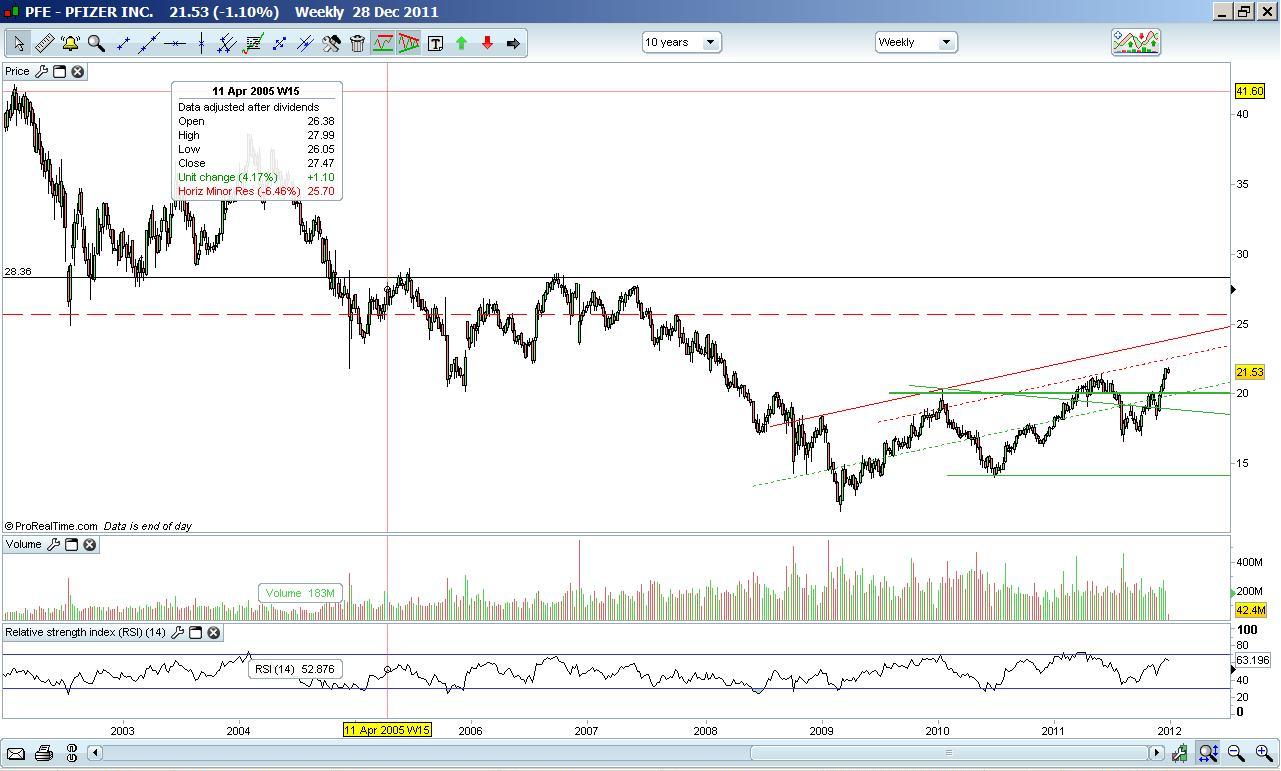This screenshot has height=771, width=1281.
Task: Click the Unit change (4.17%) row
Action: pyautogui.click(x=256, y=177)
